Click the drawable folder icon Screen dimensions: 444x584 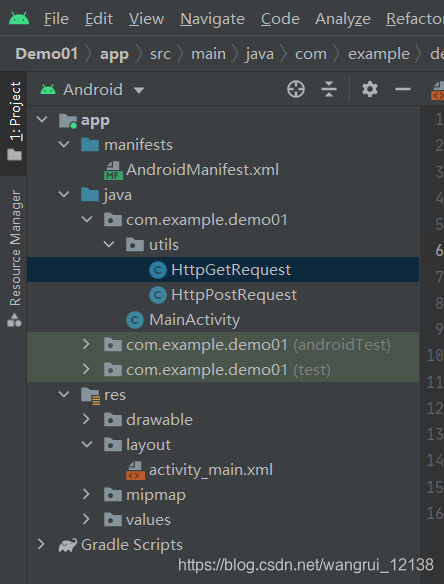tap(112, 420)
